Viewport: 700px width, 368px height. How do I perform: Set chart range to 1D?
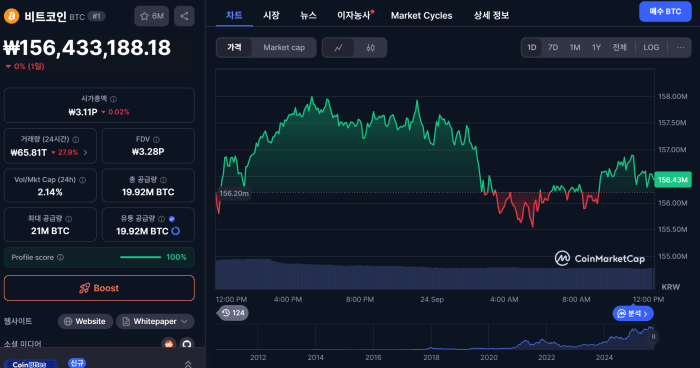[x=532, y=47]
